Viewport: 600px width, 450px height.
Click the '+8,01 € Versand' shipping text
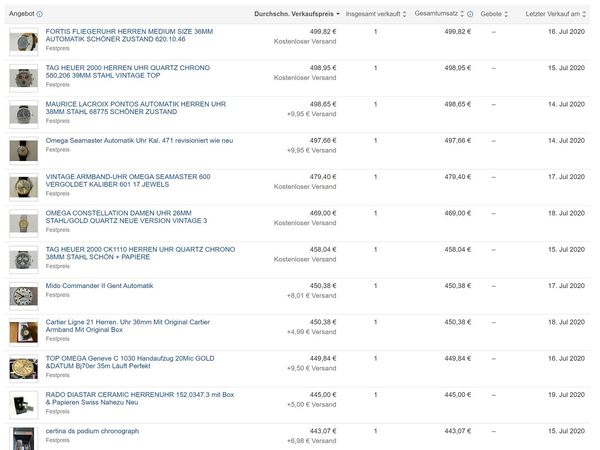(x=311, y=296)
